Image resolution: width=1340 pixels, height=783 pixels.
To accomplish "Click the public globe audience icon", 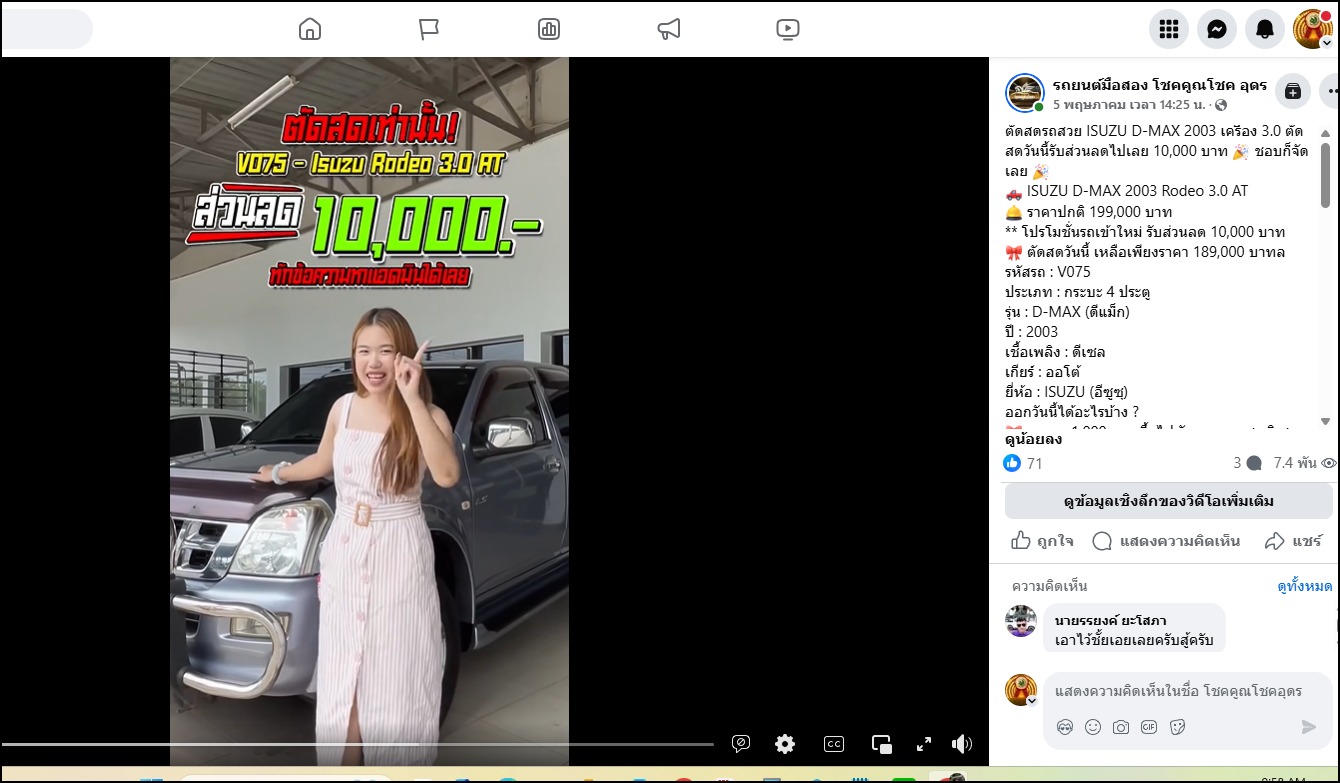I will click(x=1220, y=105).
